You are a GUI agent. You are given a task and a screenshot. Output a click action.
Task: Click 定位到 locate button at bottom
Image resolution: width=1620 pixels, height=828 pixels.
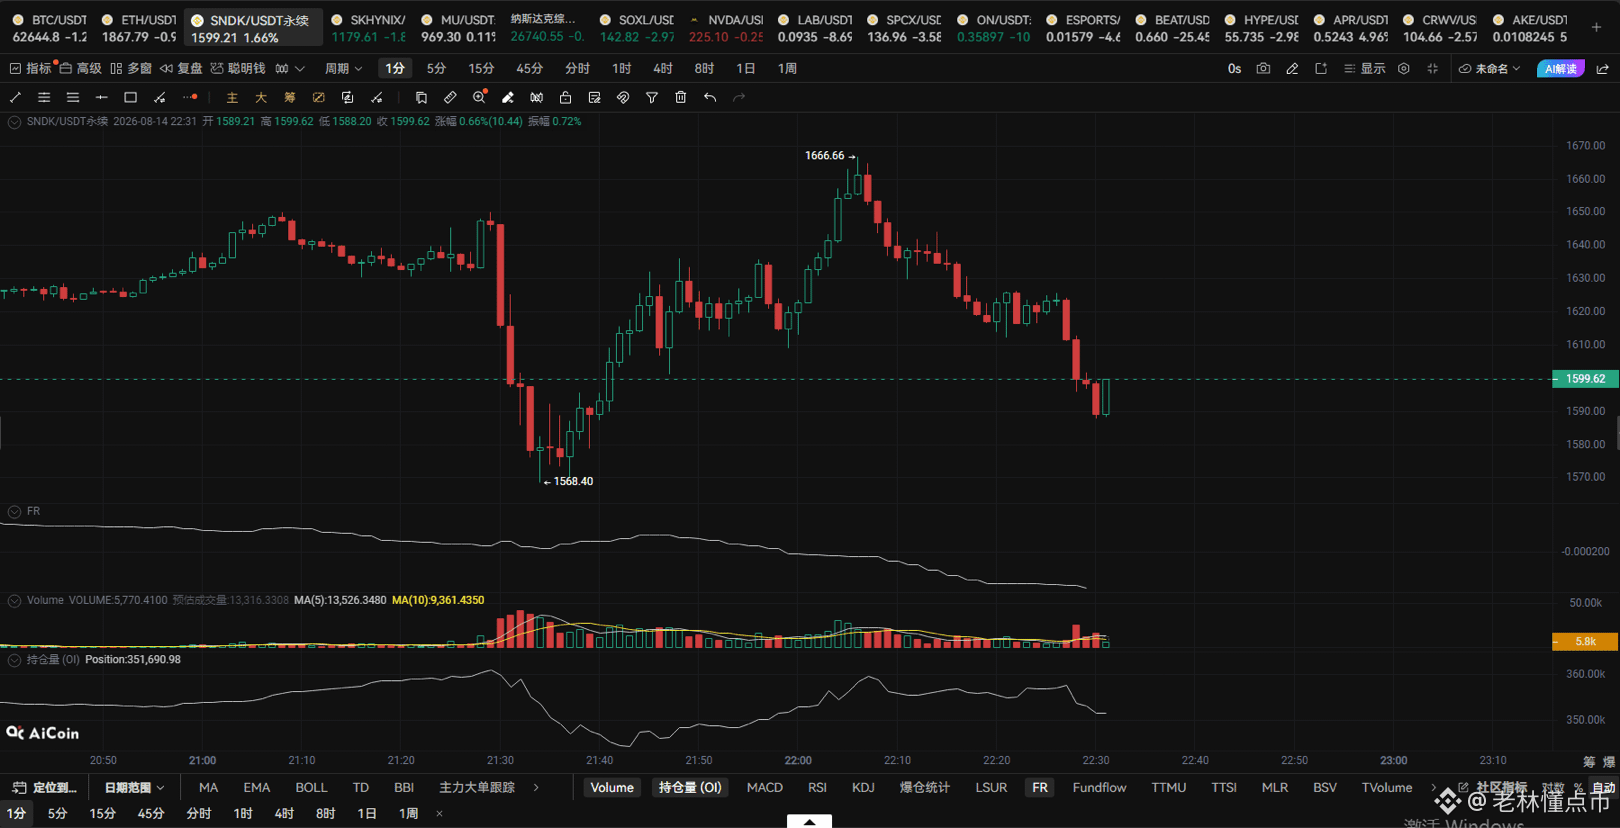pos(45,788)
